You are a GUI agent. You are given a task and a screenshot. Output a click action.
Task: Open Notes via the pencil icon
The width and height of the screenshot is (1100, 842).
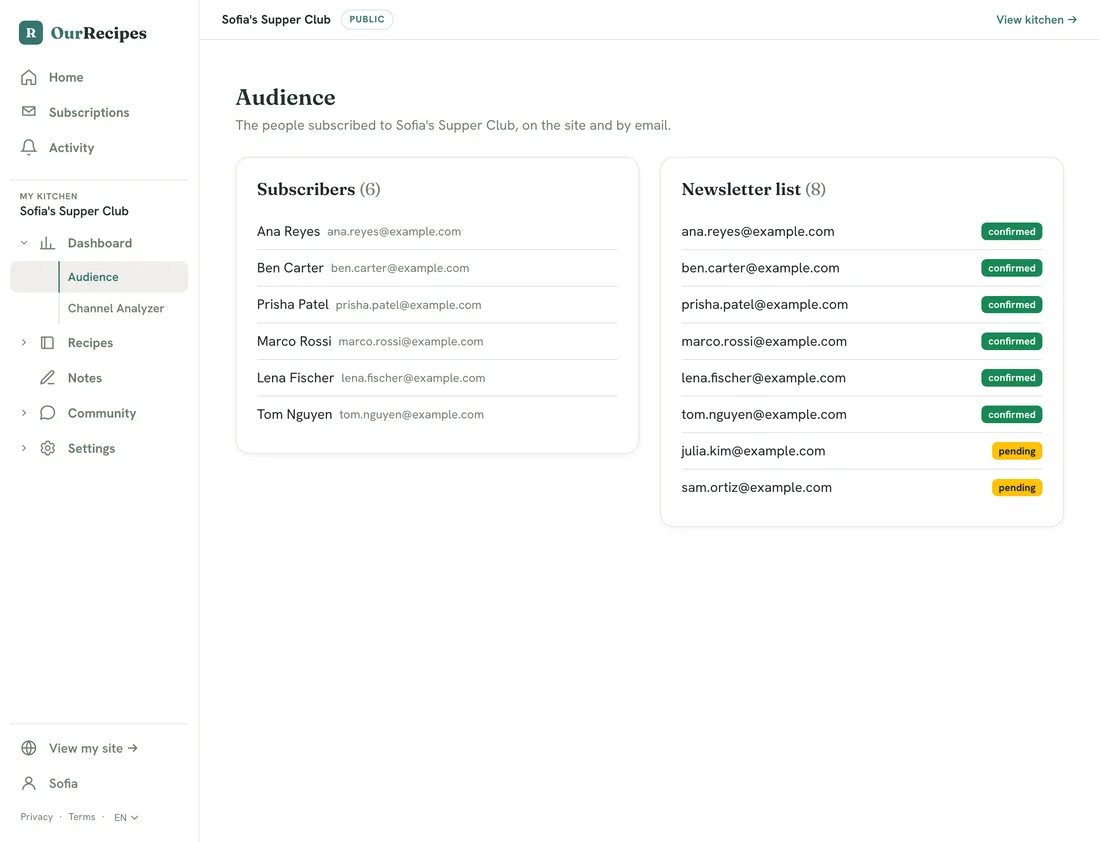tap(47, 377)
